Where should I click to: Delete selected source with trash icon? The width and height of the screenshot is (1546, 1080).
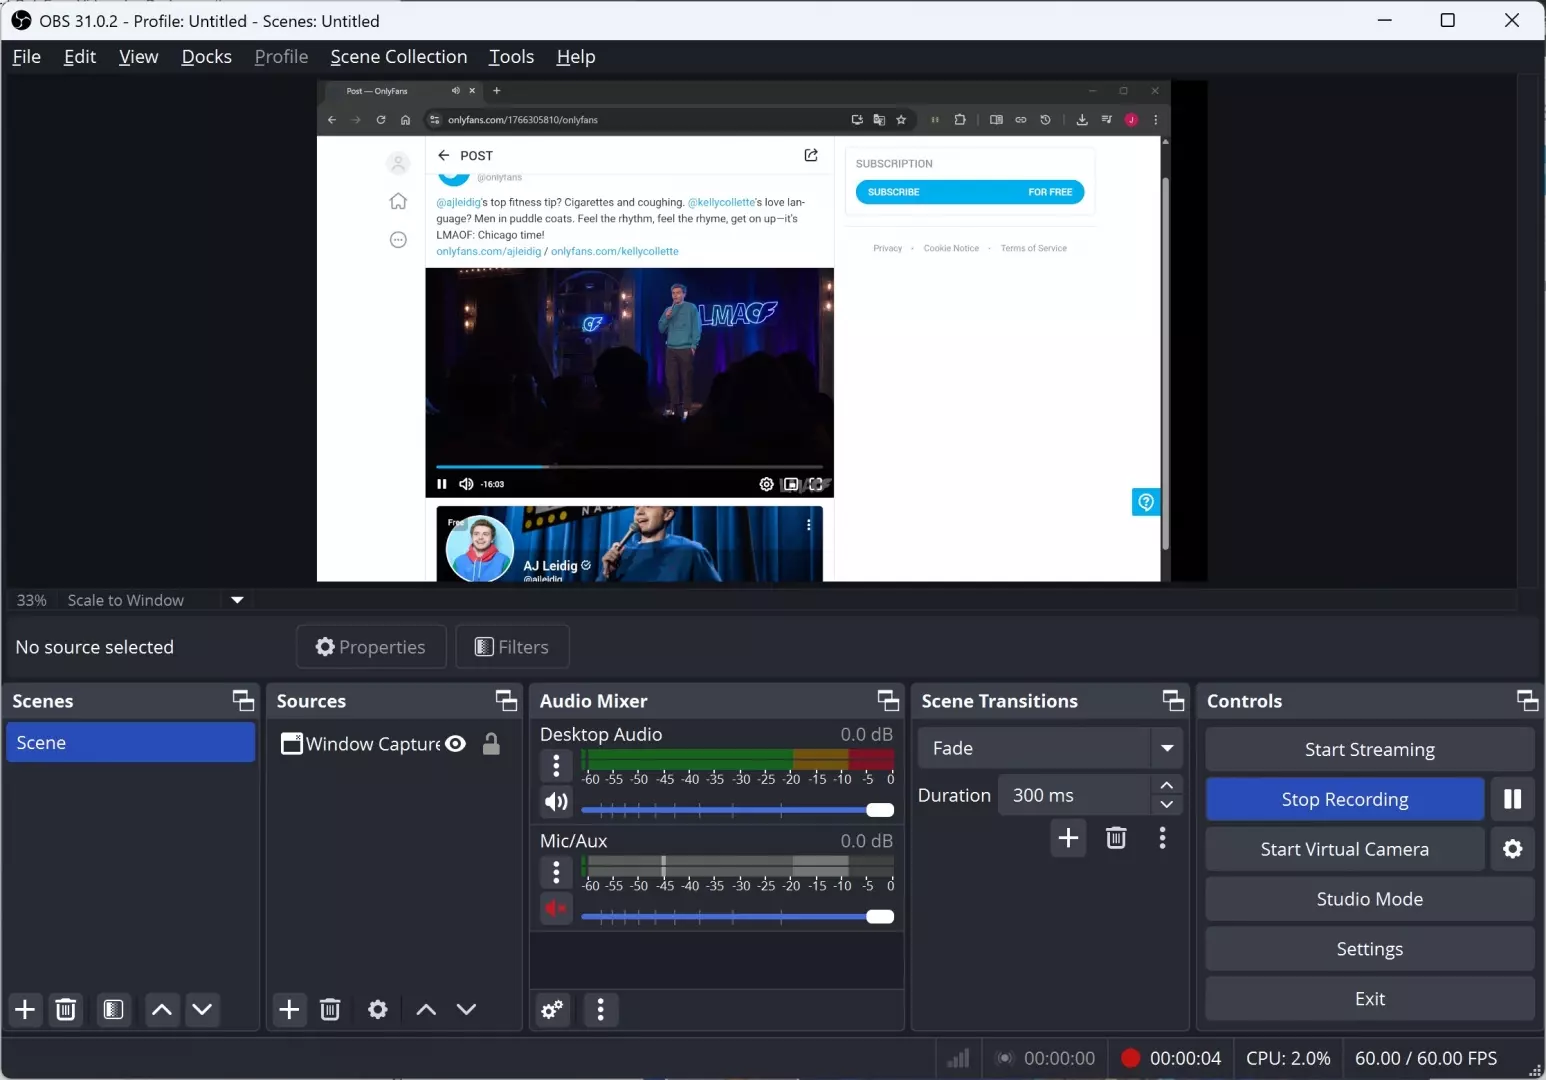[330, 1010]
